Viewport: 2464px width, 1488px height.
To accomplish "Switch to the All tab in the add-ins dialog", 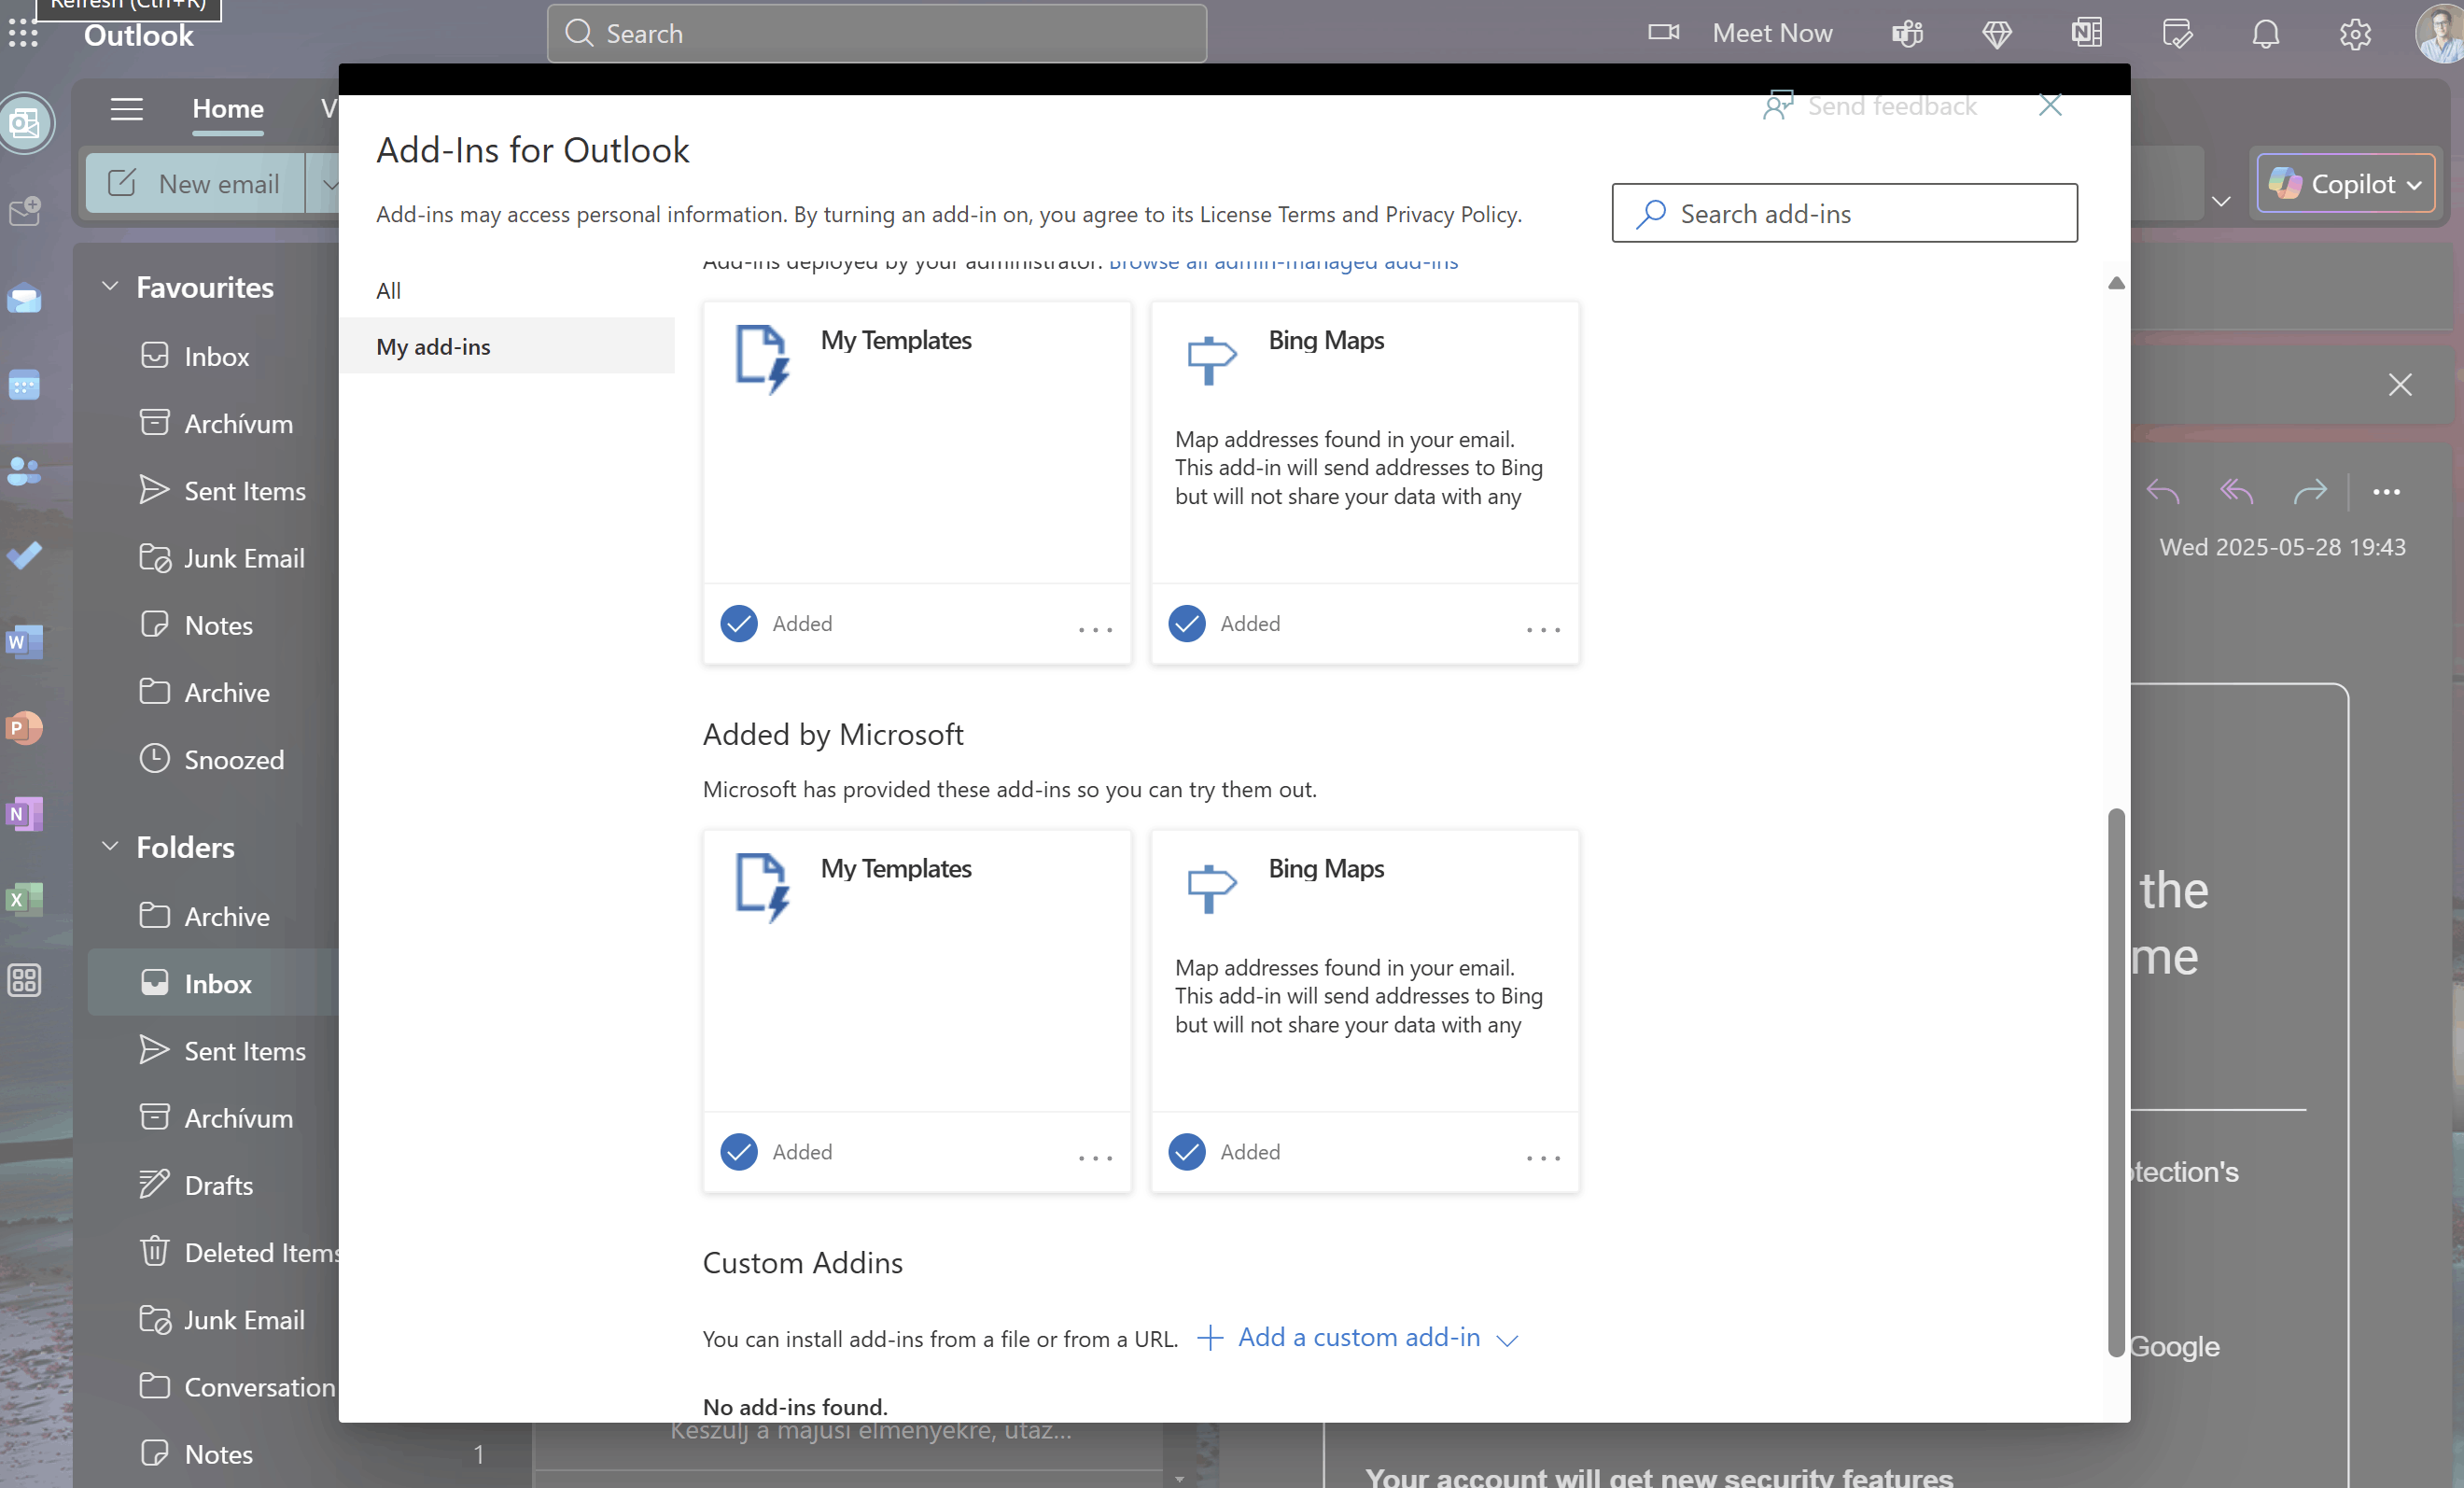I will pos(389,290).
